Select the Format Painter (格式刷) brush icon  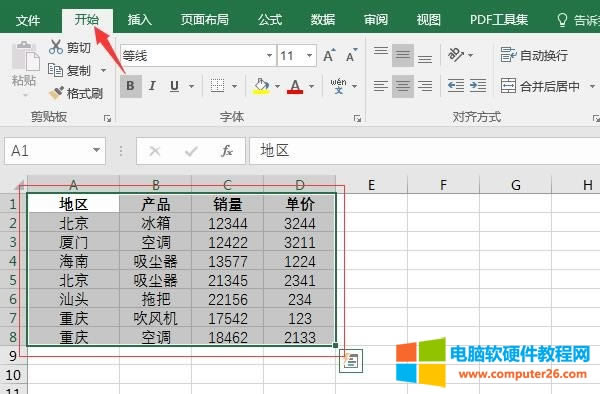pyautogui.click(x=56, y=93)
